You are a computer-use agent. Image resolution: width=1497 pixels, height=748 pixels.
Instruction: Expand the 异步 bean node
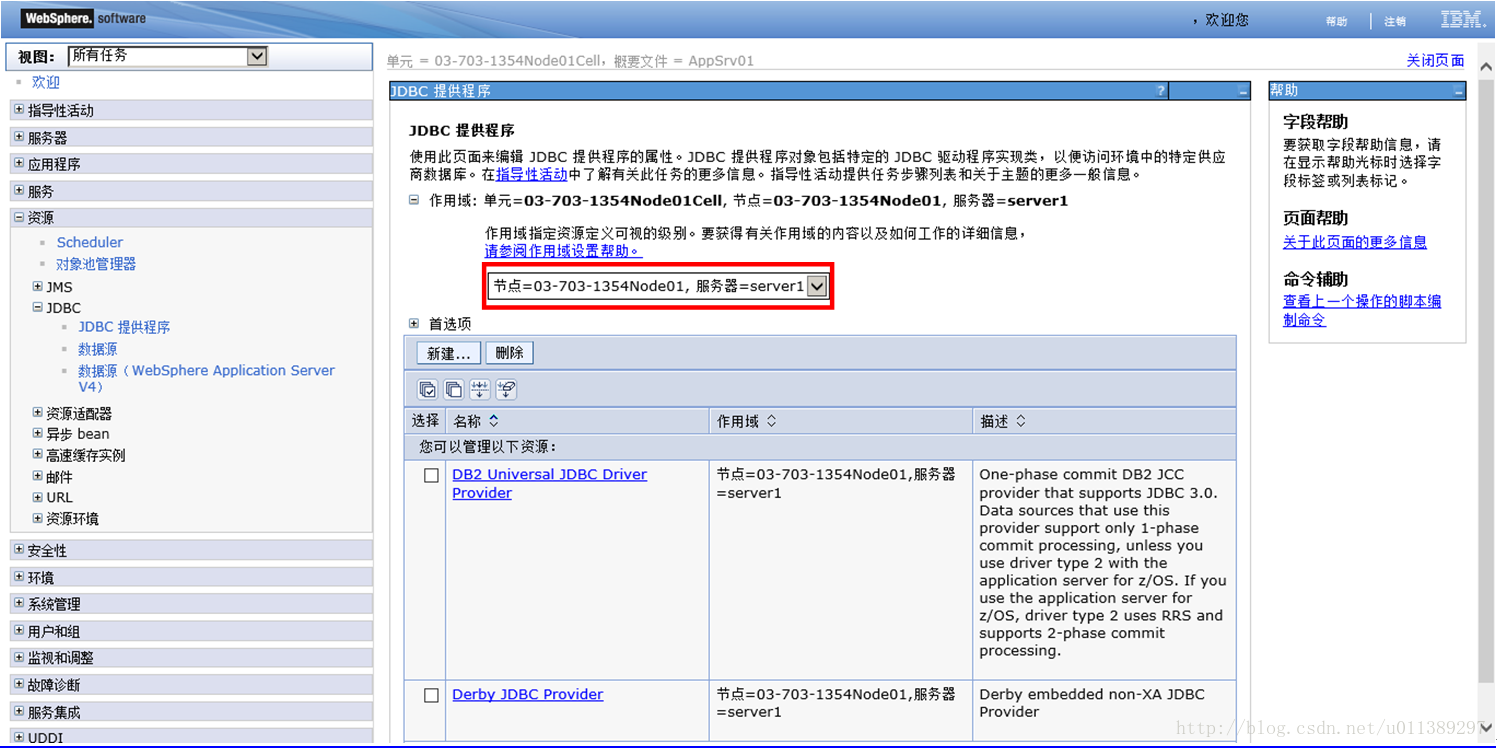click(x=38, y=433)
